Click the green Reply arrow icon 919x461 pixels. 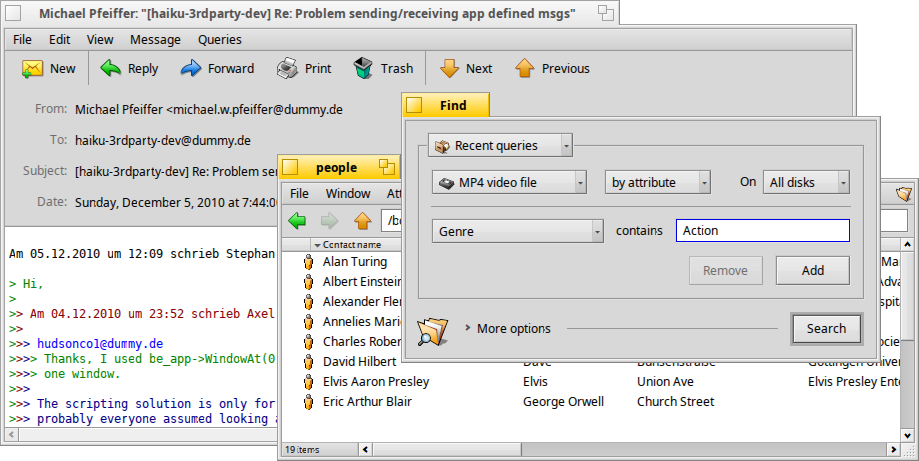tap(110, 69)
